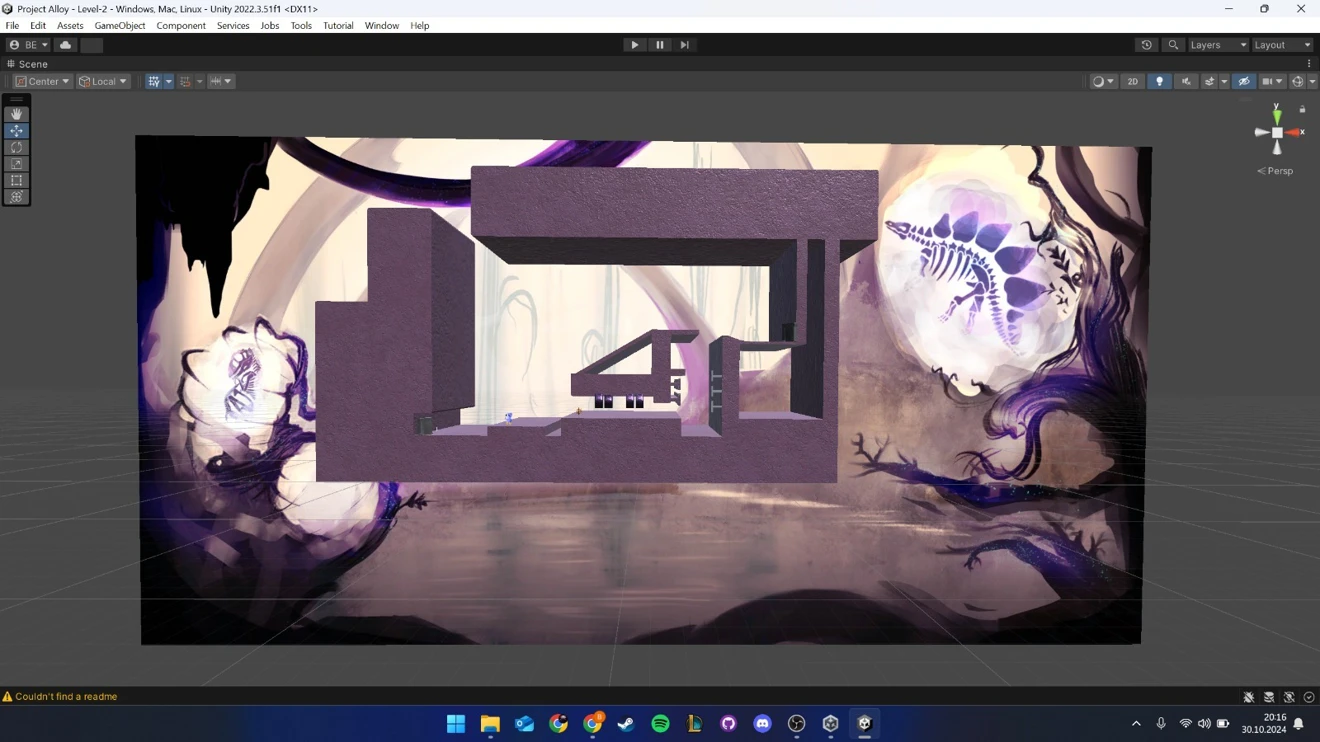Toggle scene audio mute button
Image resolution: width=1320 pixels, height=742 pixels.
pyautogui.click(x=1186, y=82)
